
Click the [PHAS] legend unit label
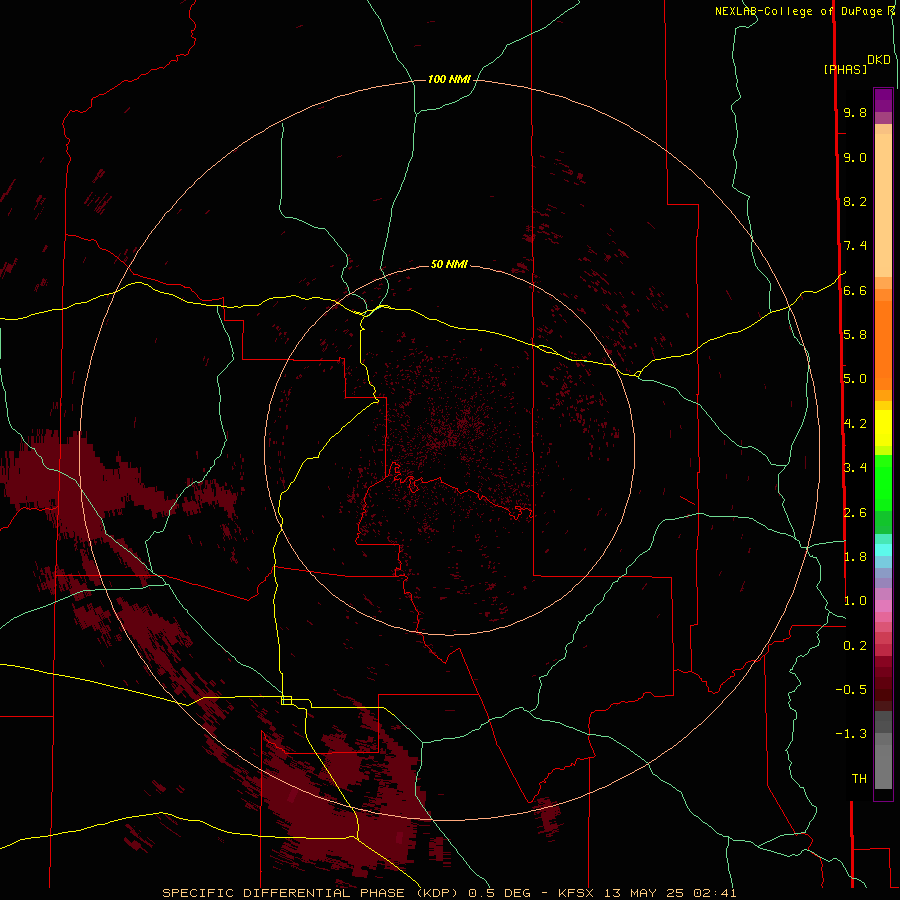[845, 69]
